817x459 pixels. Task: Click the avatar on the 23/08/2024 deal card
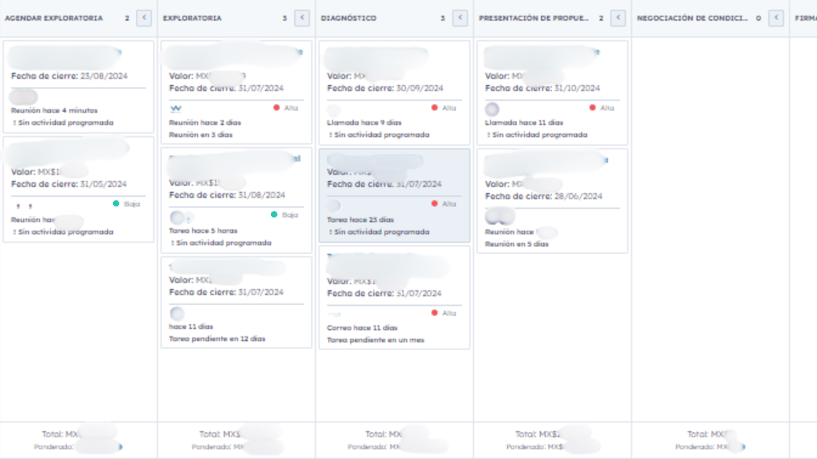click(23, 96)
